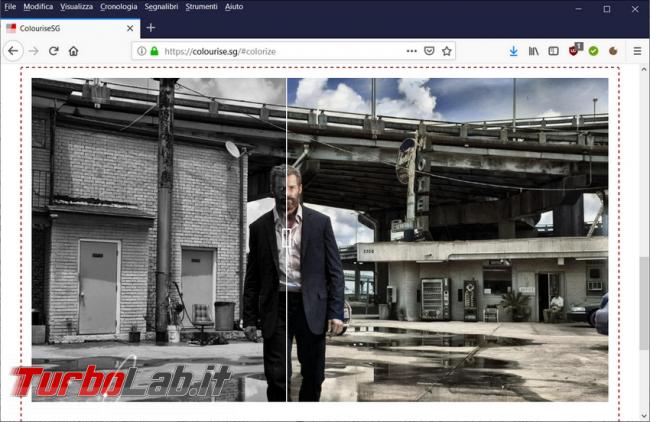The width and height of the screenshot is (650, 422).
Task: Show site information icon in address bar
Action: point(142,51)
